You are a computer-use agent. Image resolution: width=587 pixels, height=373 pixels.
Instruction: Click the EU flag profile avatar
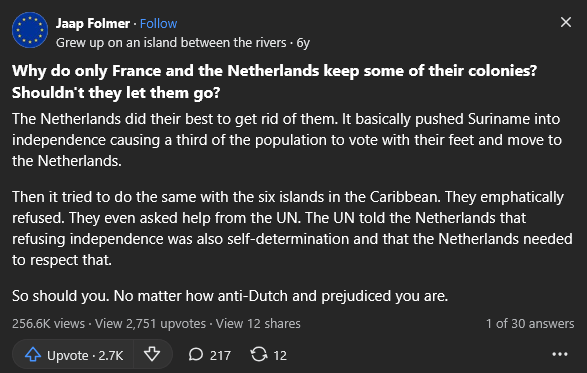tap(30, 30)
